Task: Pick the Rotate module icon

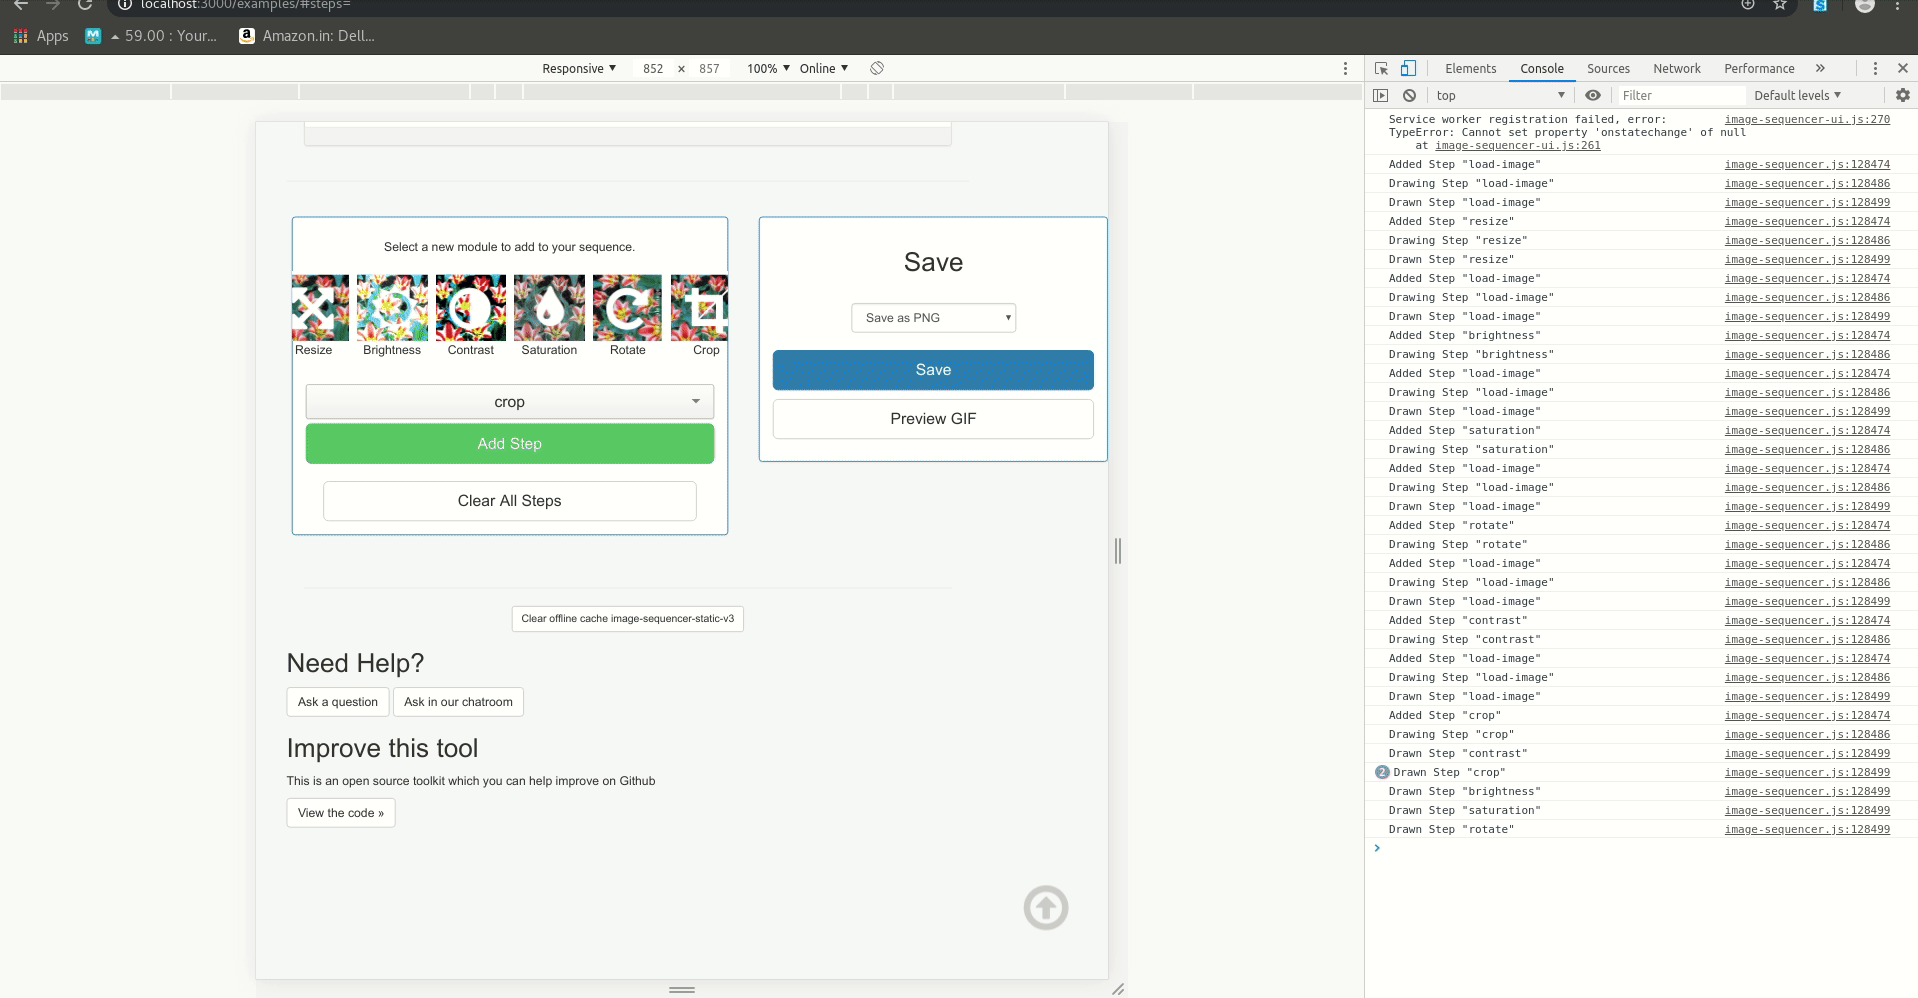Action: click(627, 308)
